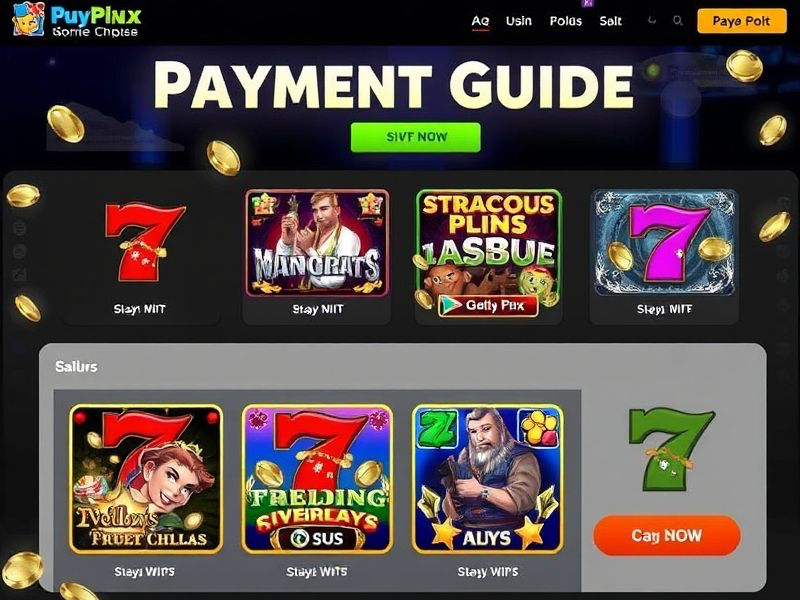The width and height of the screenshot is (800, 600).
Task: Click the orange Cay NOW button
Action: point(667,535)
